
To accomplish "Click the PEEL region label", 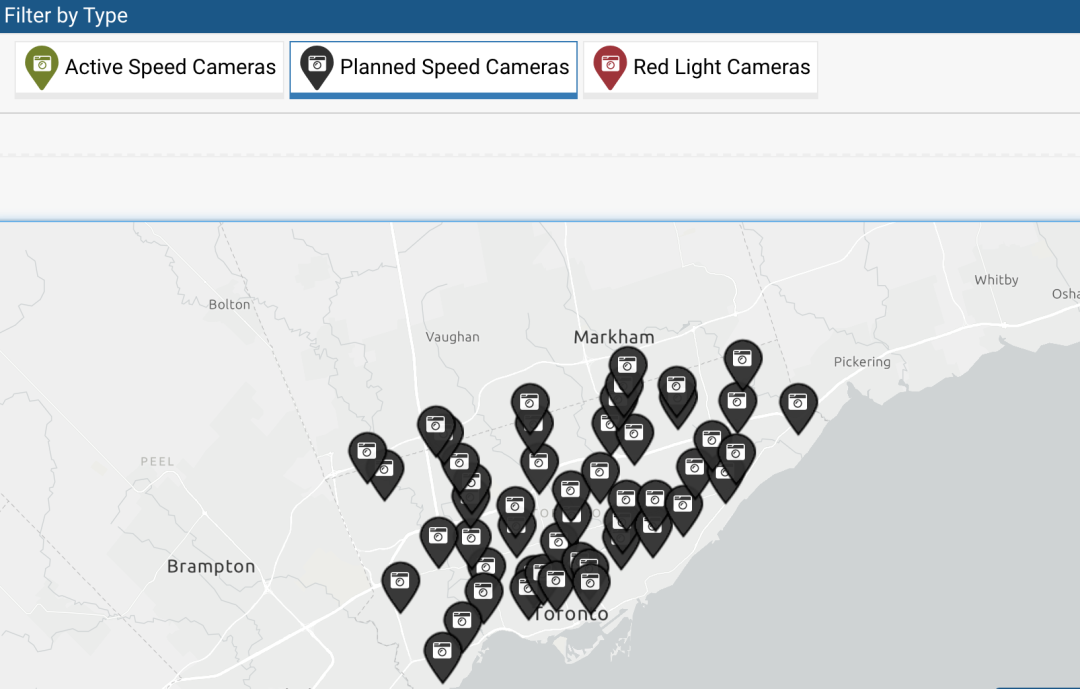I will pyautogui.click(x=157, y=462).
